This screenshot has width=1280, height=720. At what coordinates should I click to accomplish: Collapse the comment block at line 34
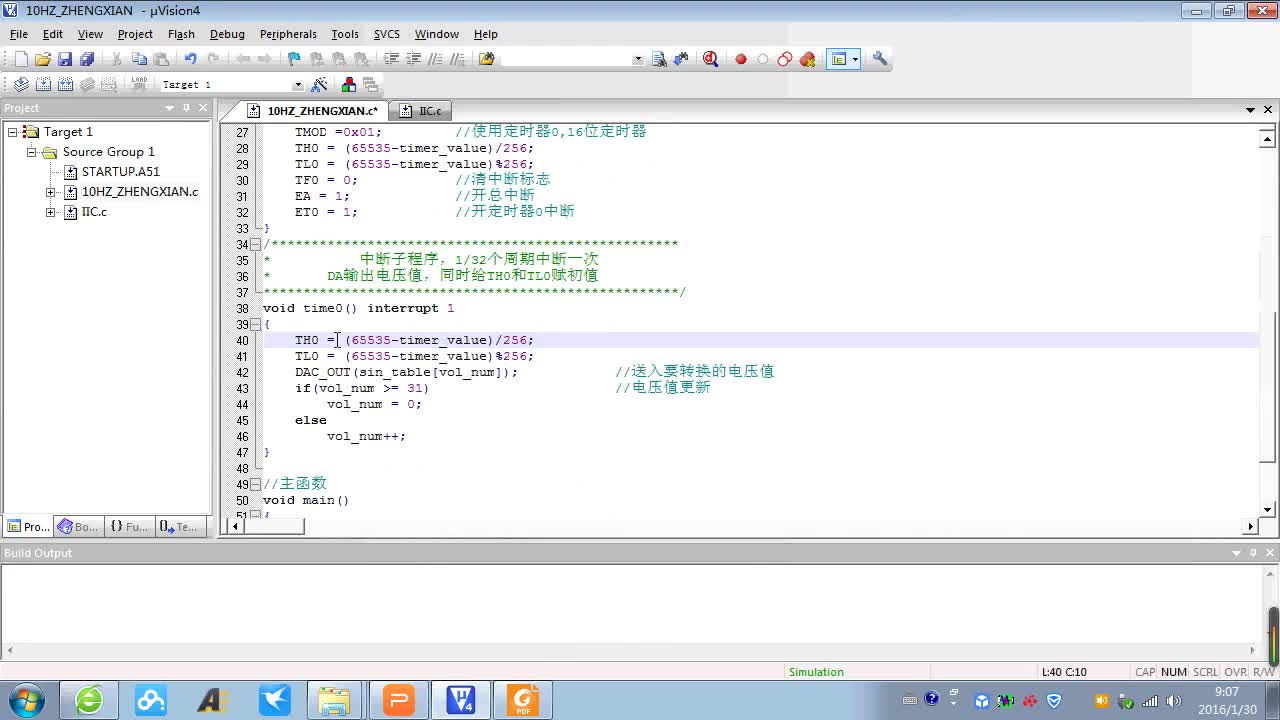coord(255,244)
